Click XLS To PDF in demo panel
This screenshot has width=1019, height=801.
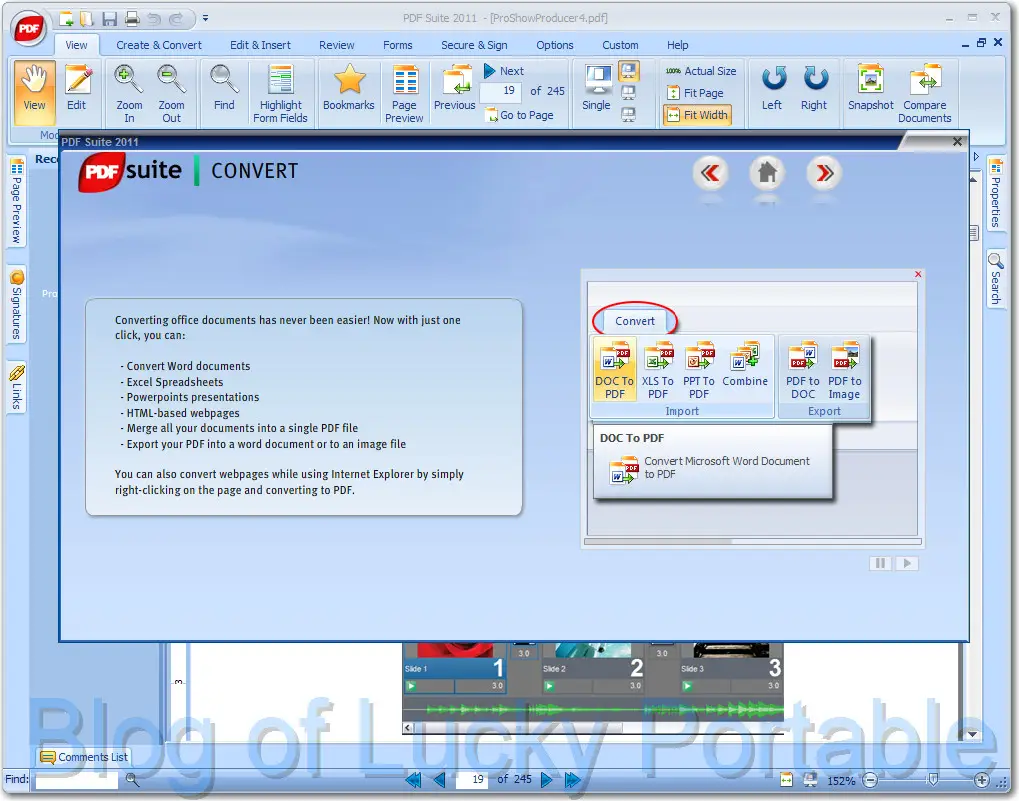(658, 370)
